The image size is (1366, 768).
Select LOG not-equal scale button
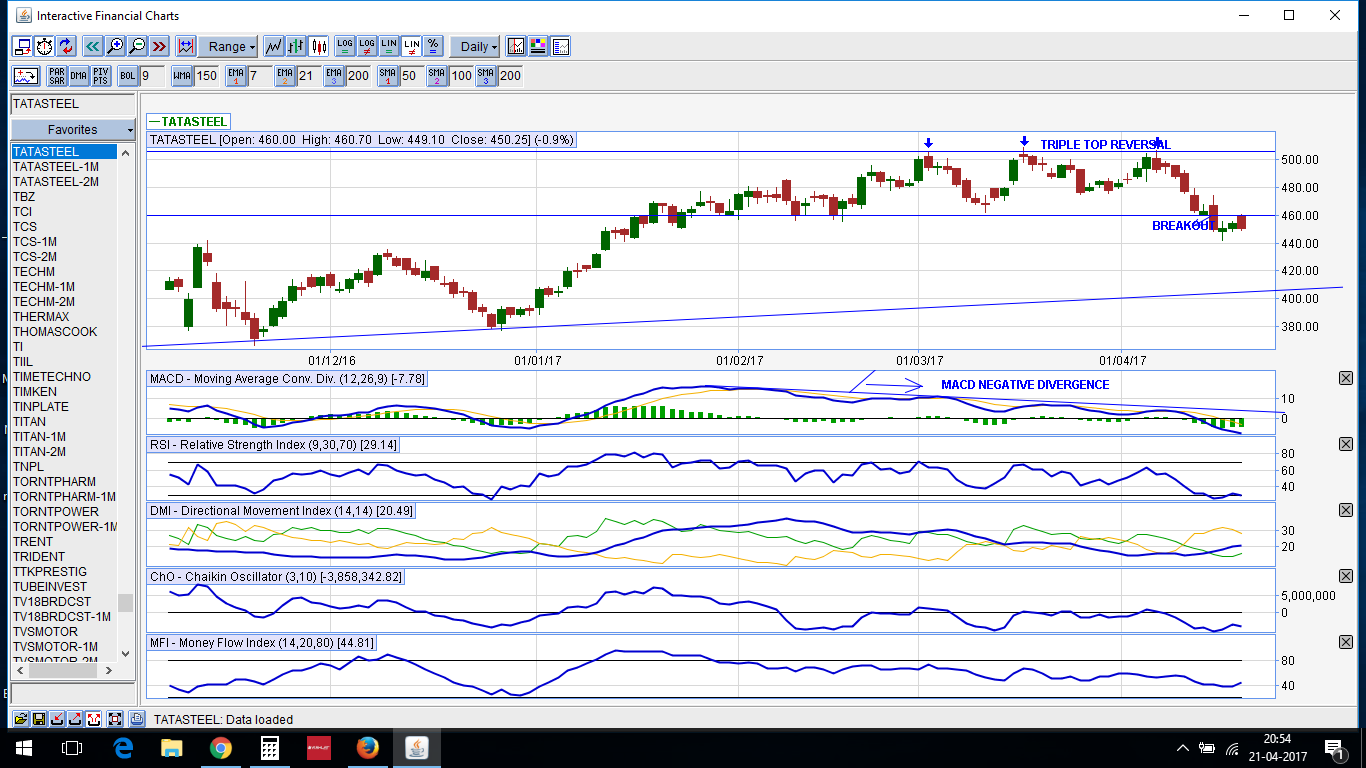pos(367,47)
